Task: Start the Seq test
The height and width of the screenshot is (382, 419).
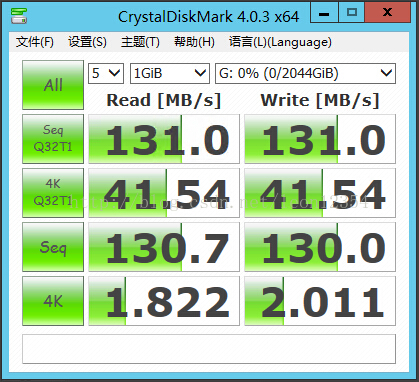Action: pyautogui.click(x=53, y=247)
